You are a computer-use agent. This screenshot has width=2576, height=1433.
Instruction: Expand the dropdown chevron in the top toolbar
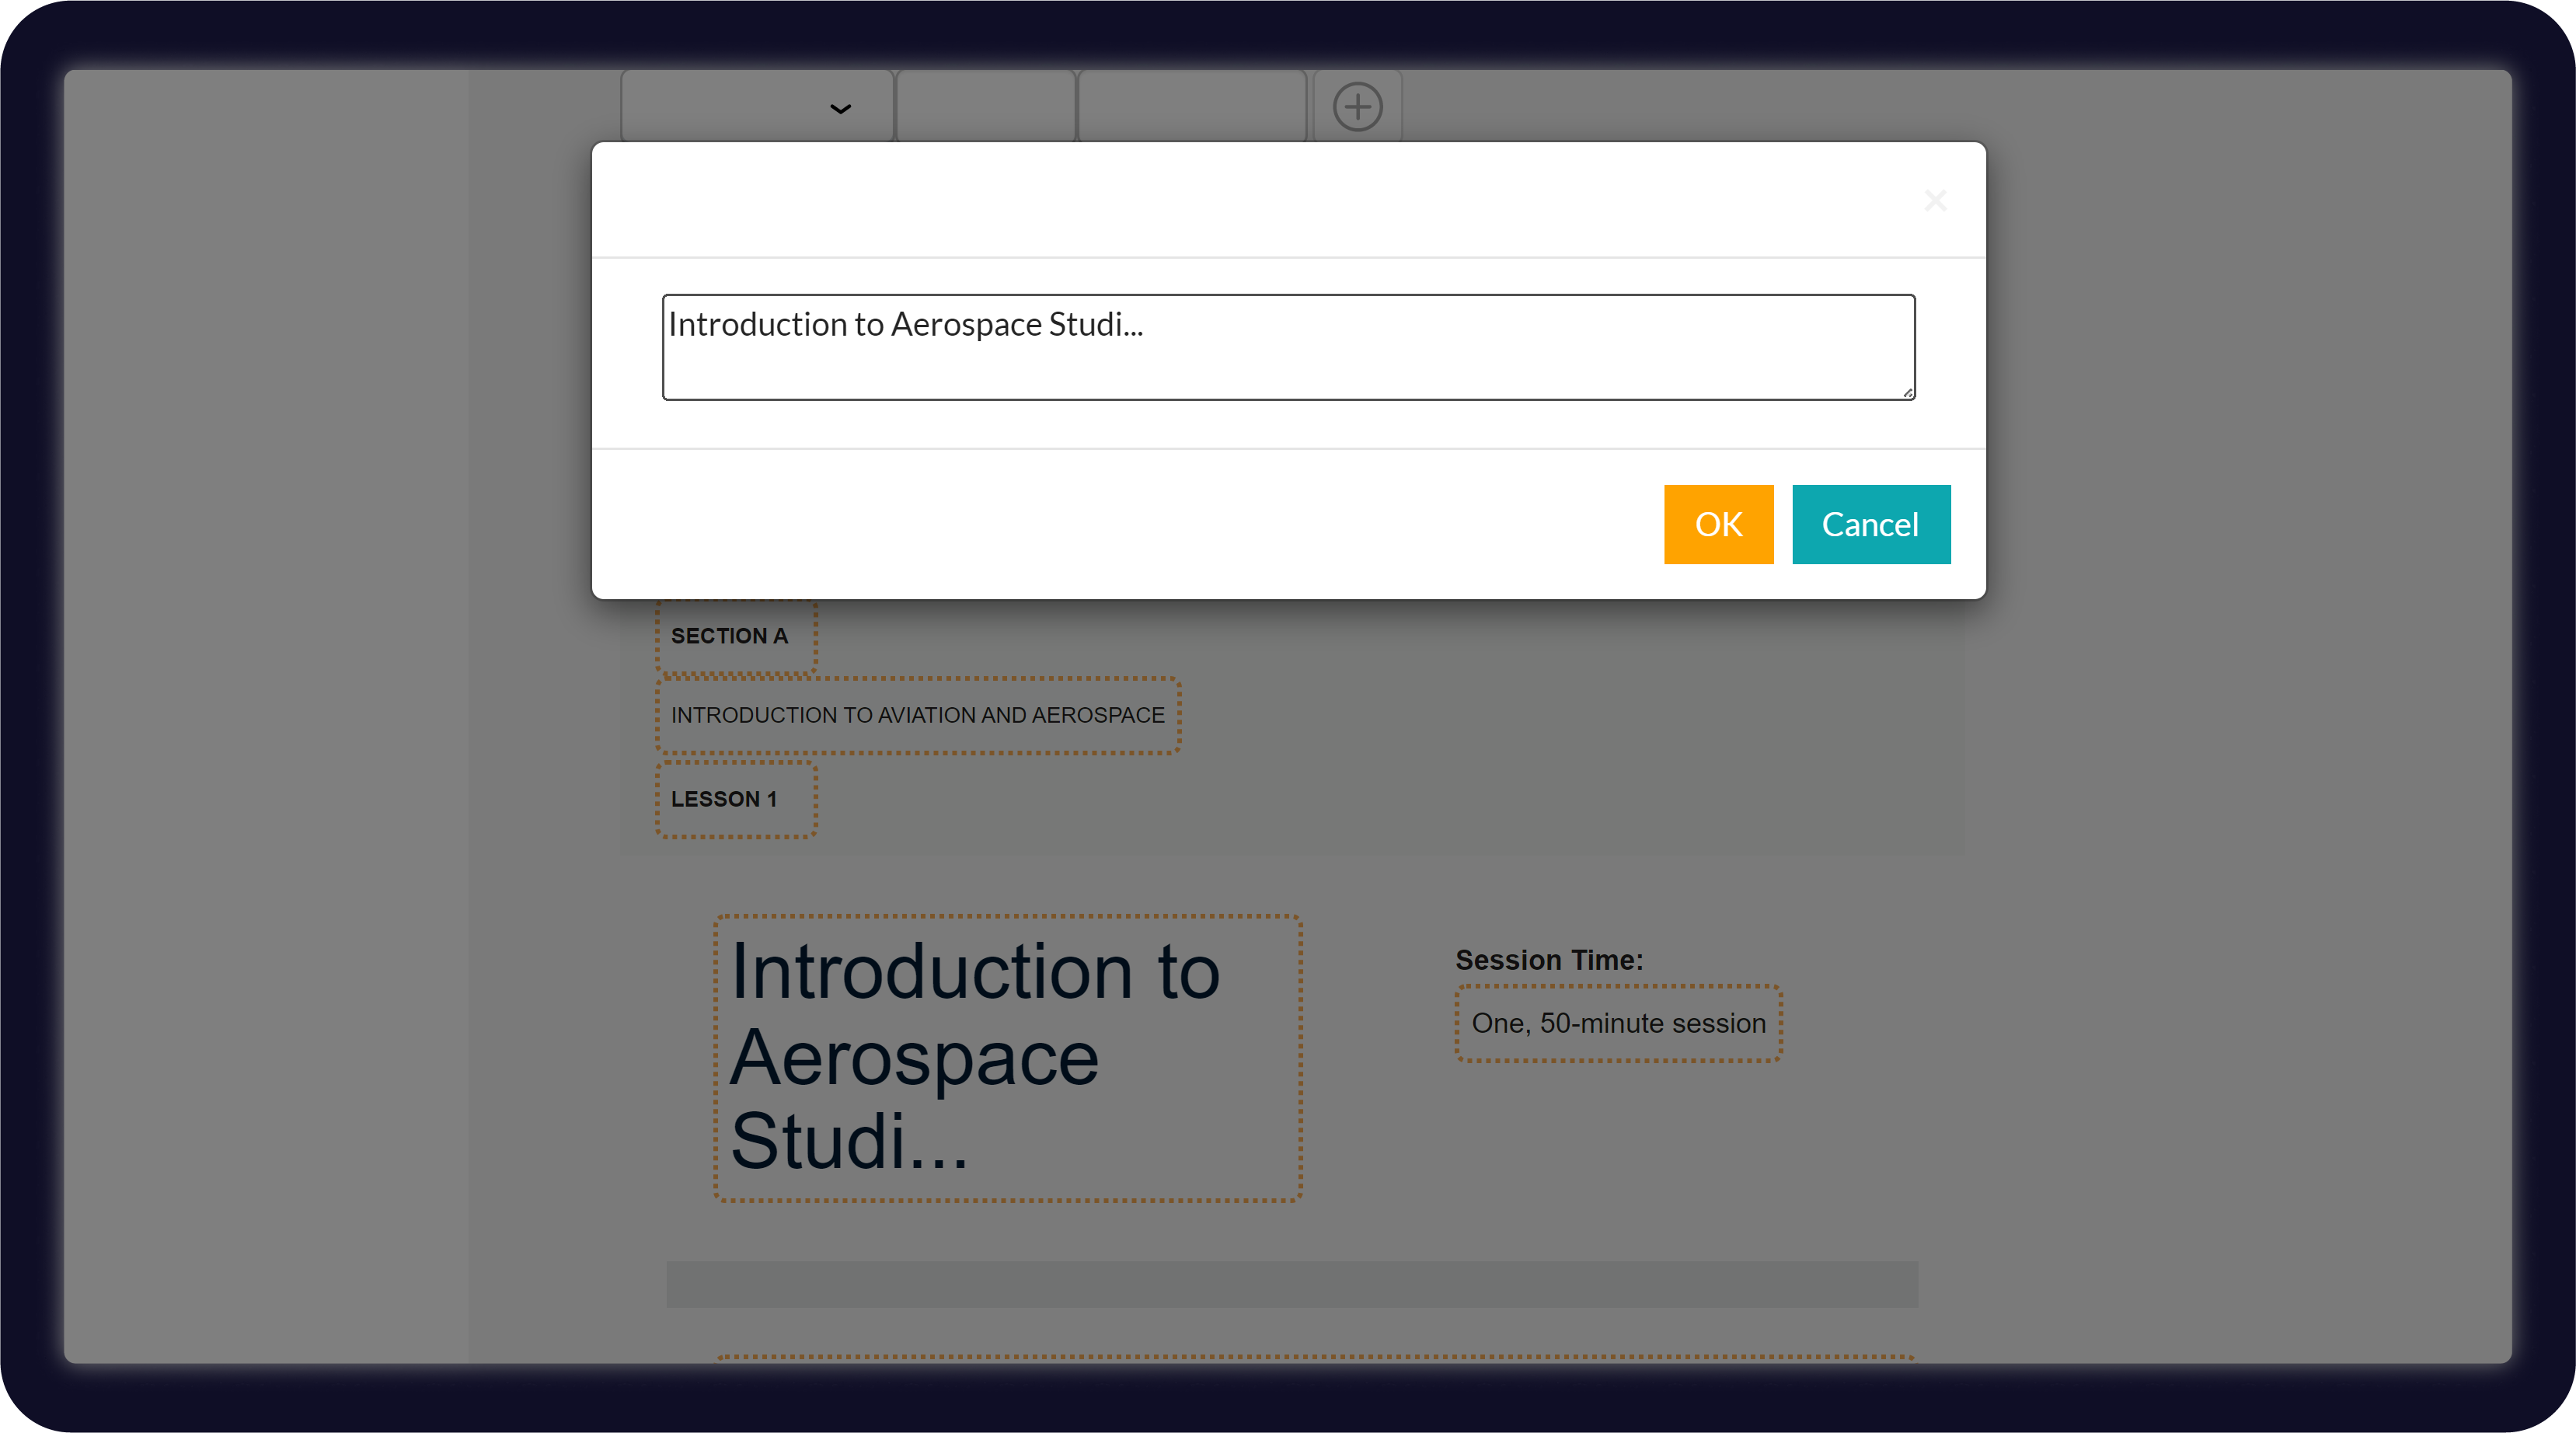(840, 108)
